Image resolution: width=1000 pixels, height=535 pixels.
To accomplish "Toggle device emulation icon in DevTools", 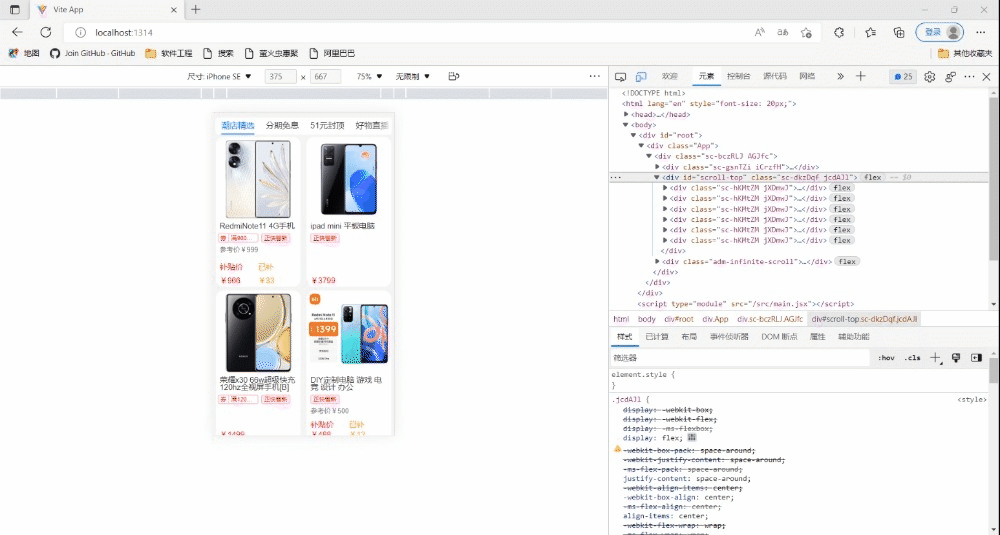I will tap(641, 77).
